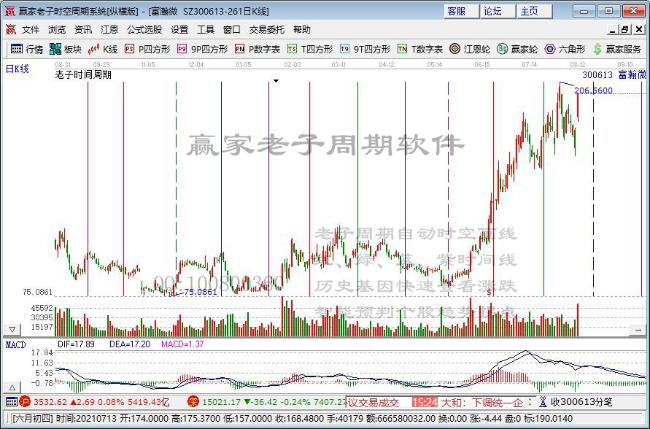Click the 时间:20210713 status bar entry

85,419
